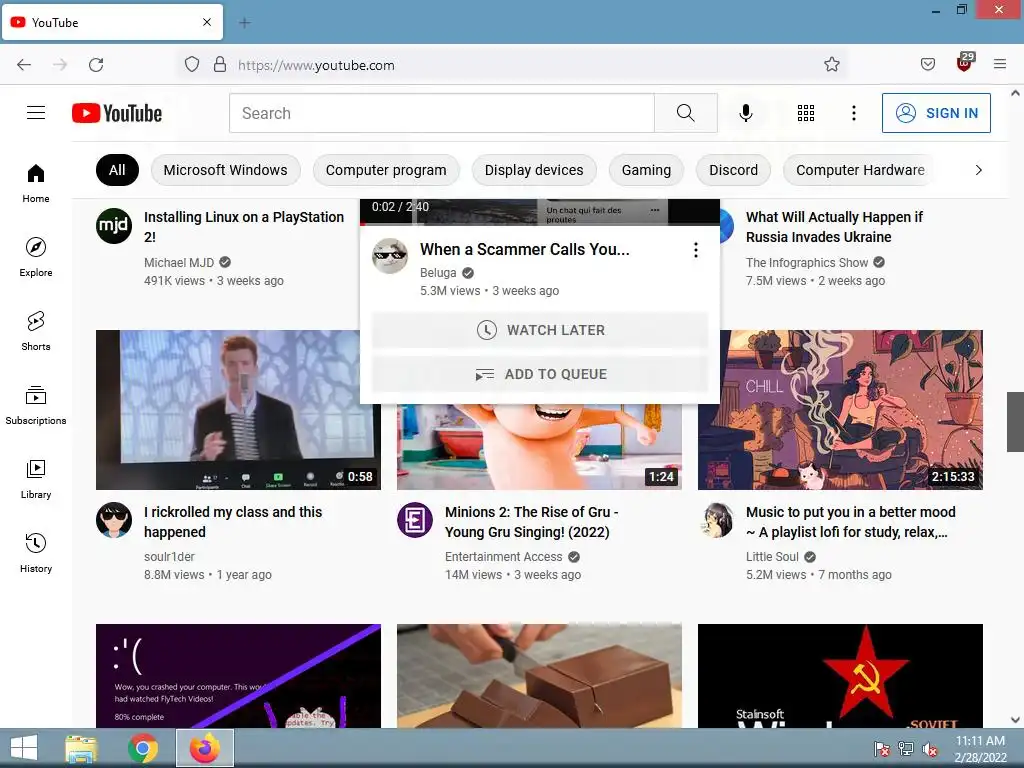Select the Display devices chip
The width and height of the screenshot is (1024, 768).
point(534,170)
